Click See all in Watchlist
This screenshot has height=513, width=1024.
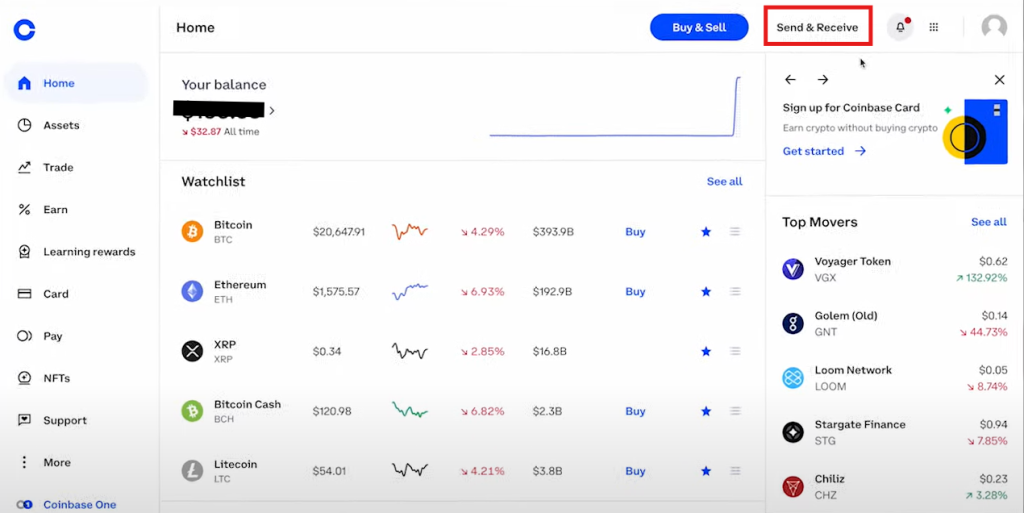[724, 181]
